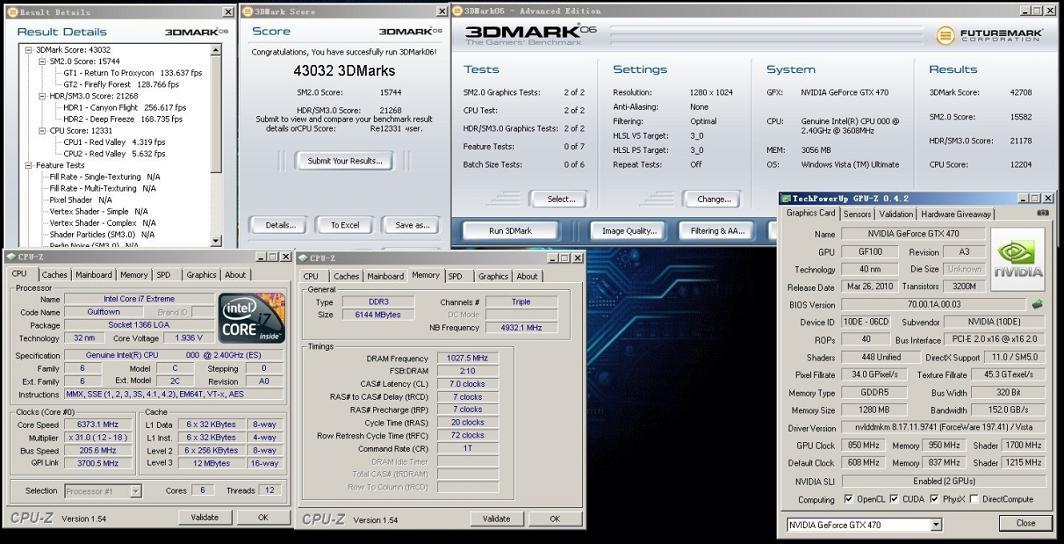Click OK in the CPU-Z Memory window
Screen dimensions: 1064x544
click(555, 518)
